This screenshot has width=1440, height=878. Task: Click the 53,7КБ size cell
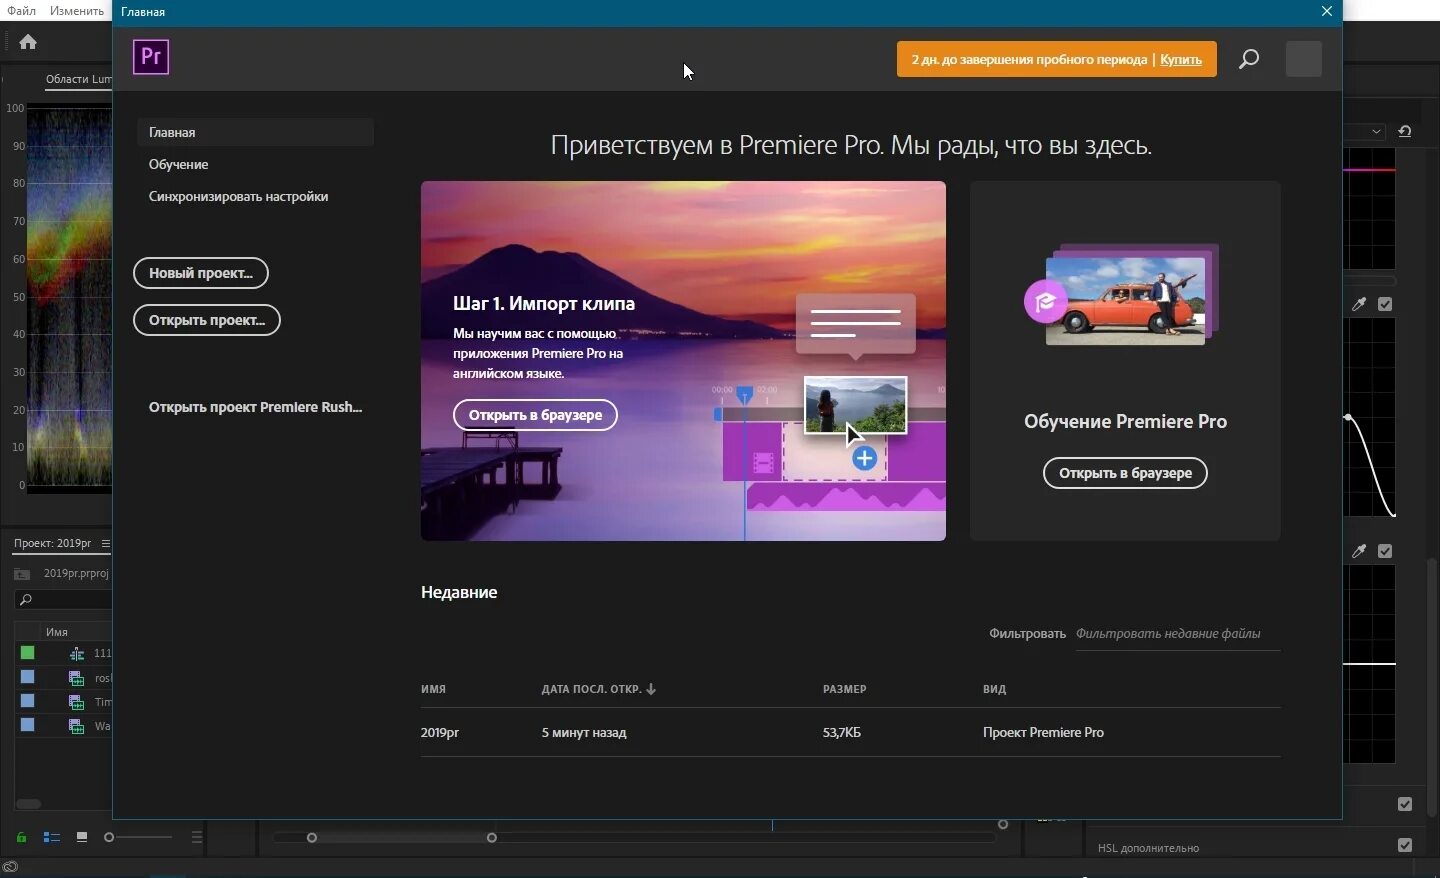tap(842, 733)
